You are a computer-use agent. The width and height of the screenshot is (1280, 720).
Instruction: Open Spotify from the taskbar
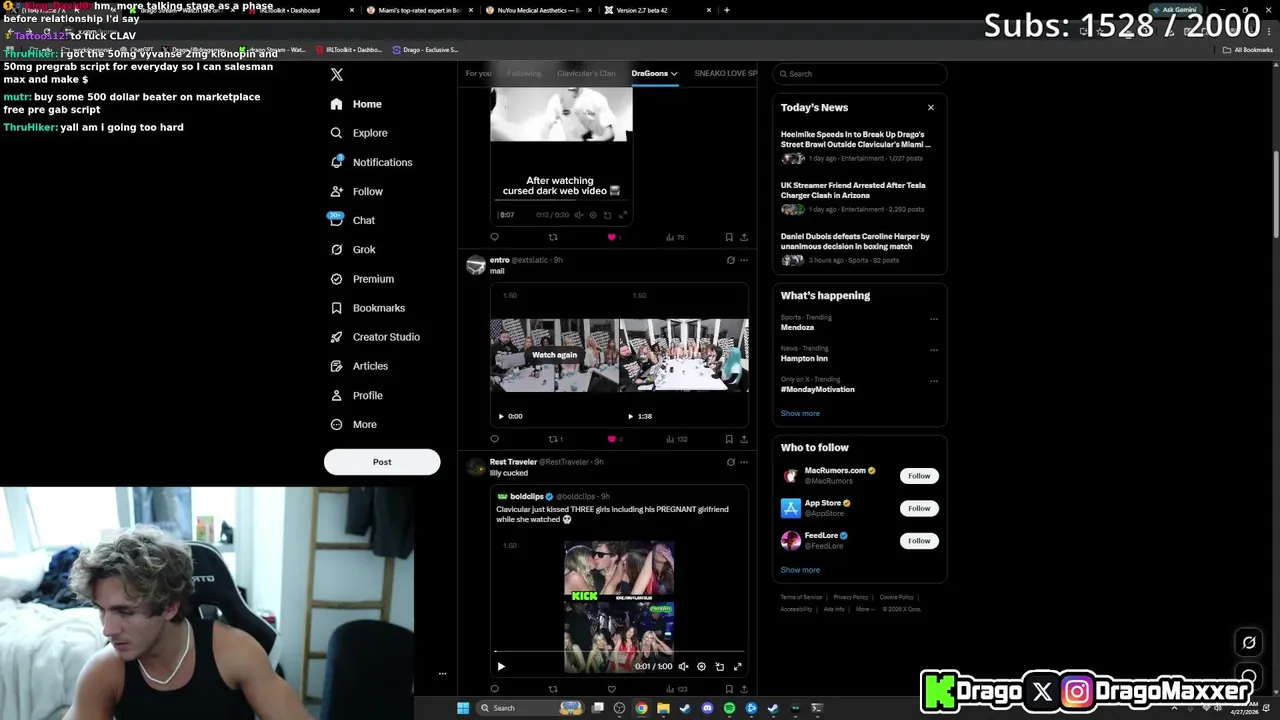[729, 708]
